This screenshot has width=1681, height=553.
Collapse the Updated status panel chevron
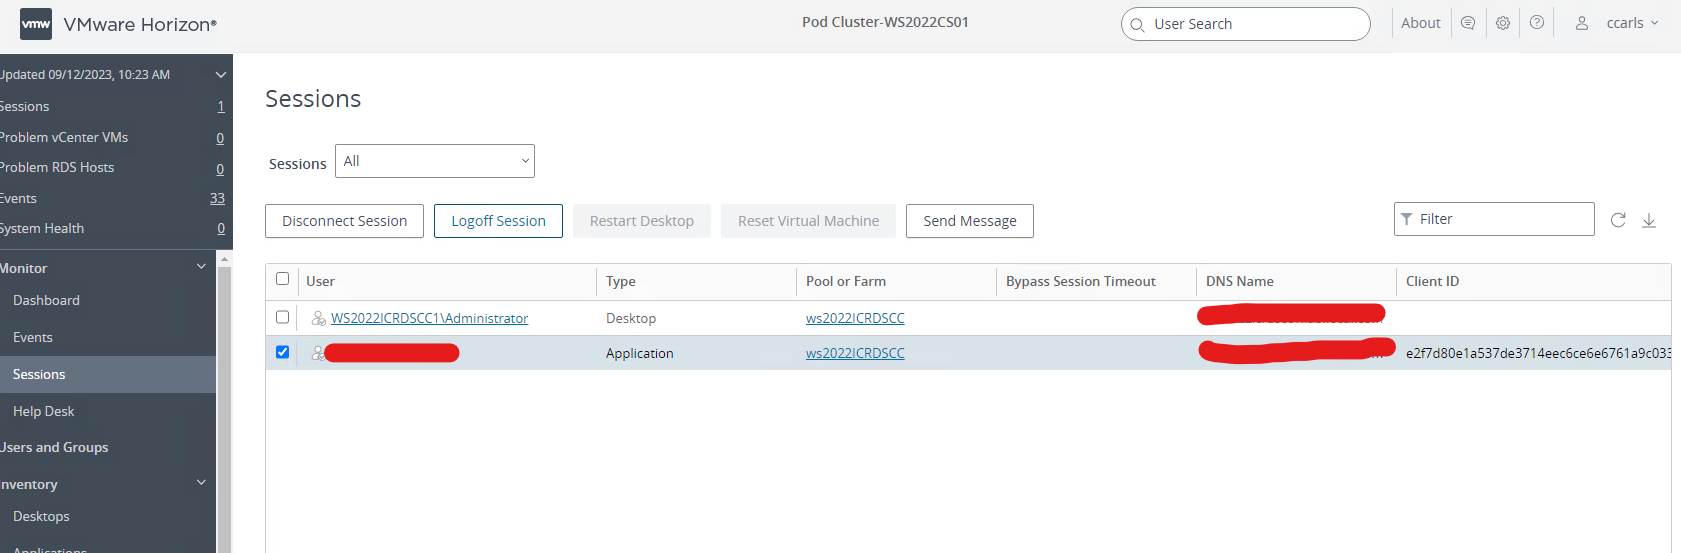click(x=221, y=75)
